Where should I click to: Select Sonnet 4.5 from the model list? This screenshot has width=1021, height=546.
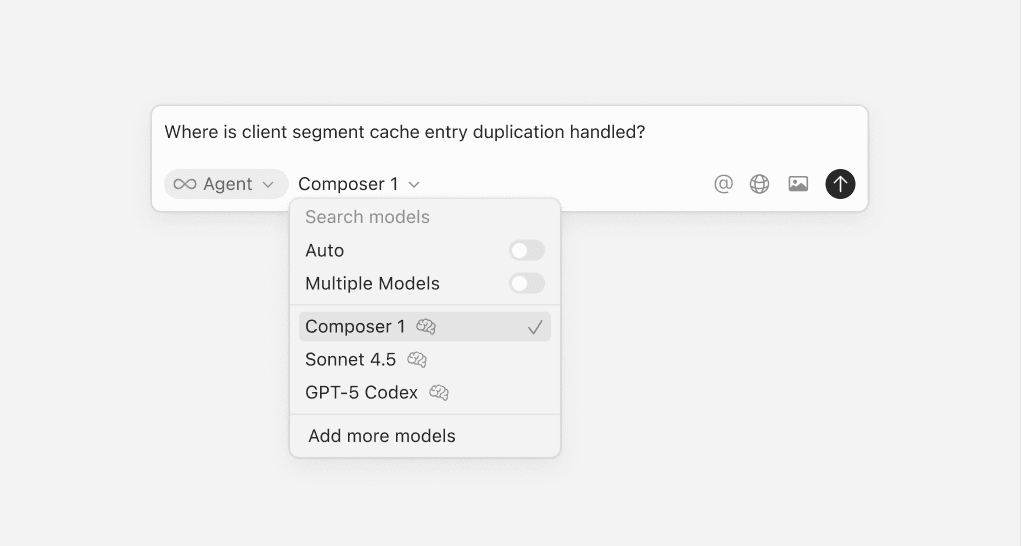coord(351,360)
